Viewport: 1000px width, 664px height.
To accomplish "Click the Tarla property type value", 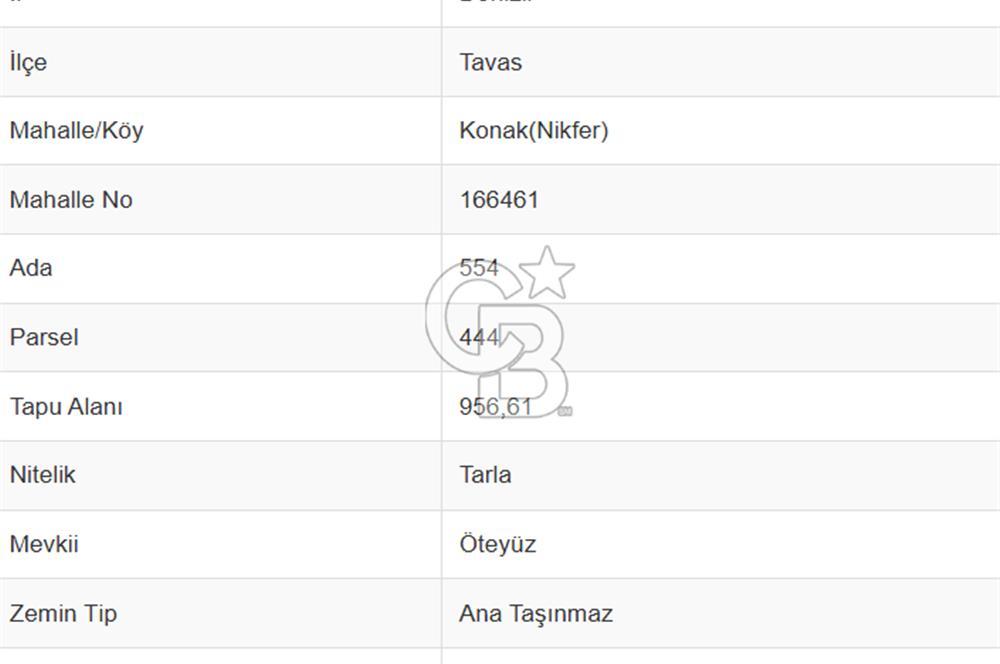I will [x=485, y=475].
